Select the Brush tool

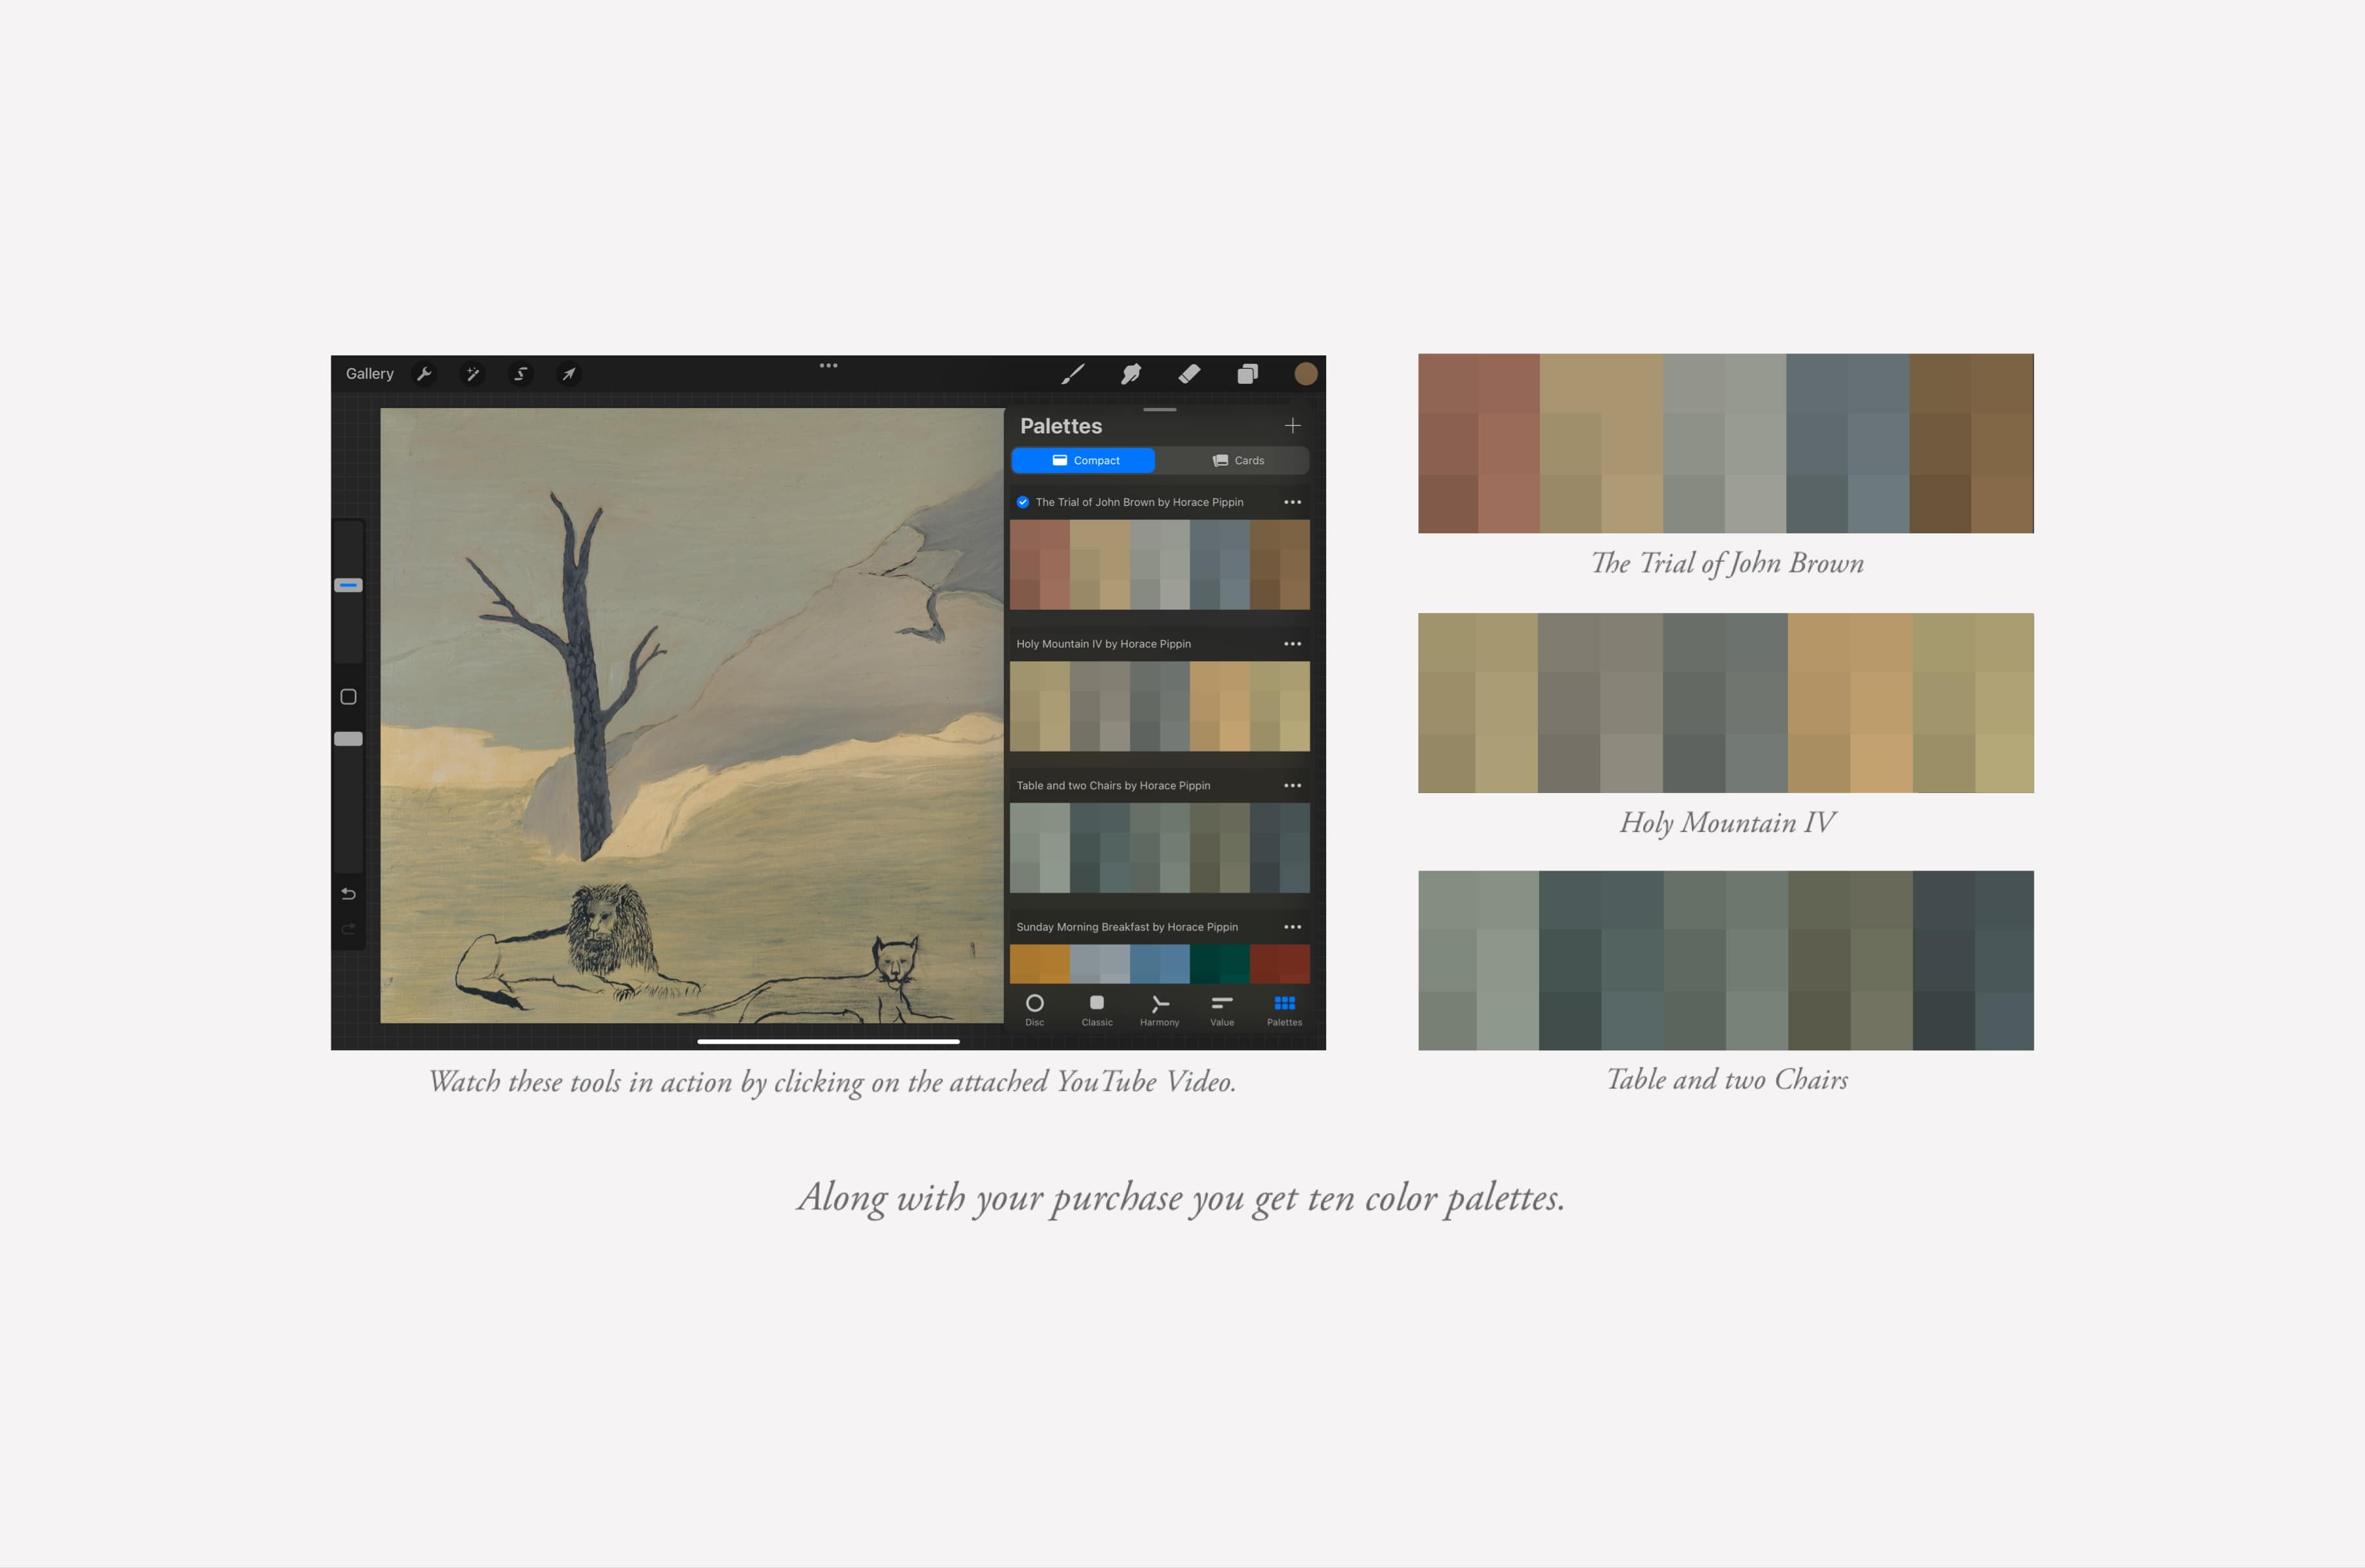[x=1074, y=374]
